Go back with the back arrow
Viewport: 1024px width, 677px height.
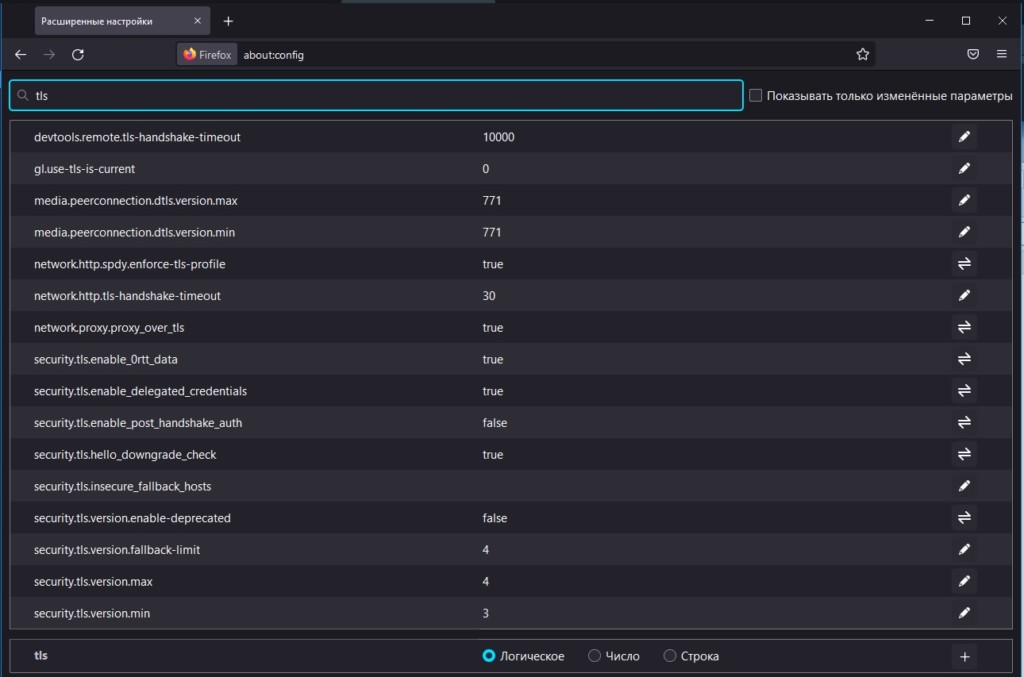tap(21, 55)
